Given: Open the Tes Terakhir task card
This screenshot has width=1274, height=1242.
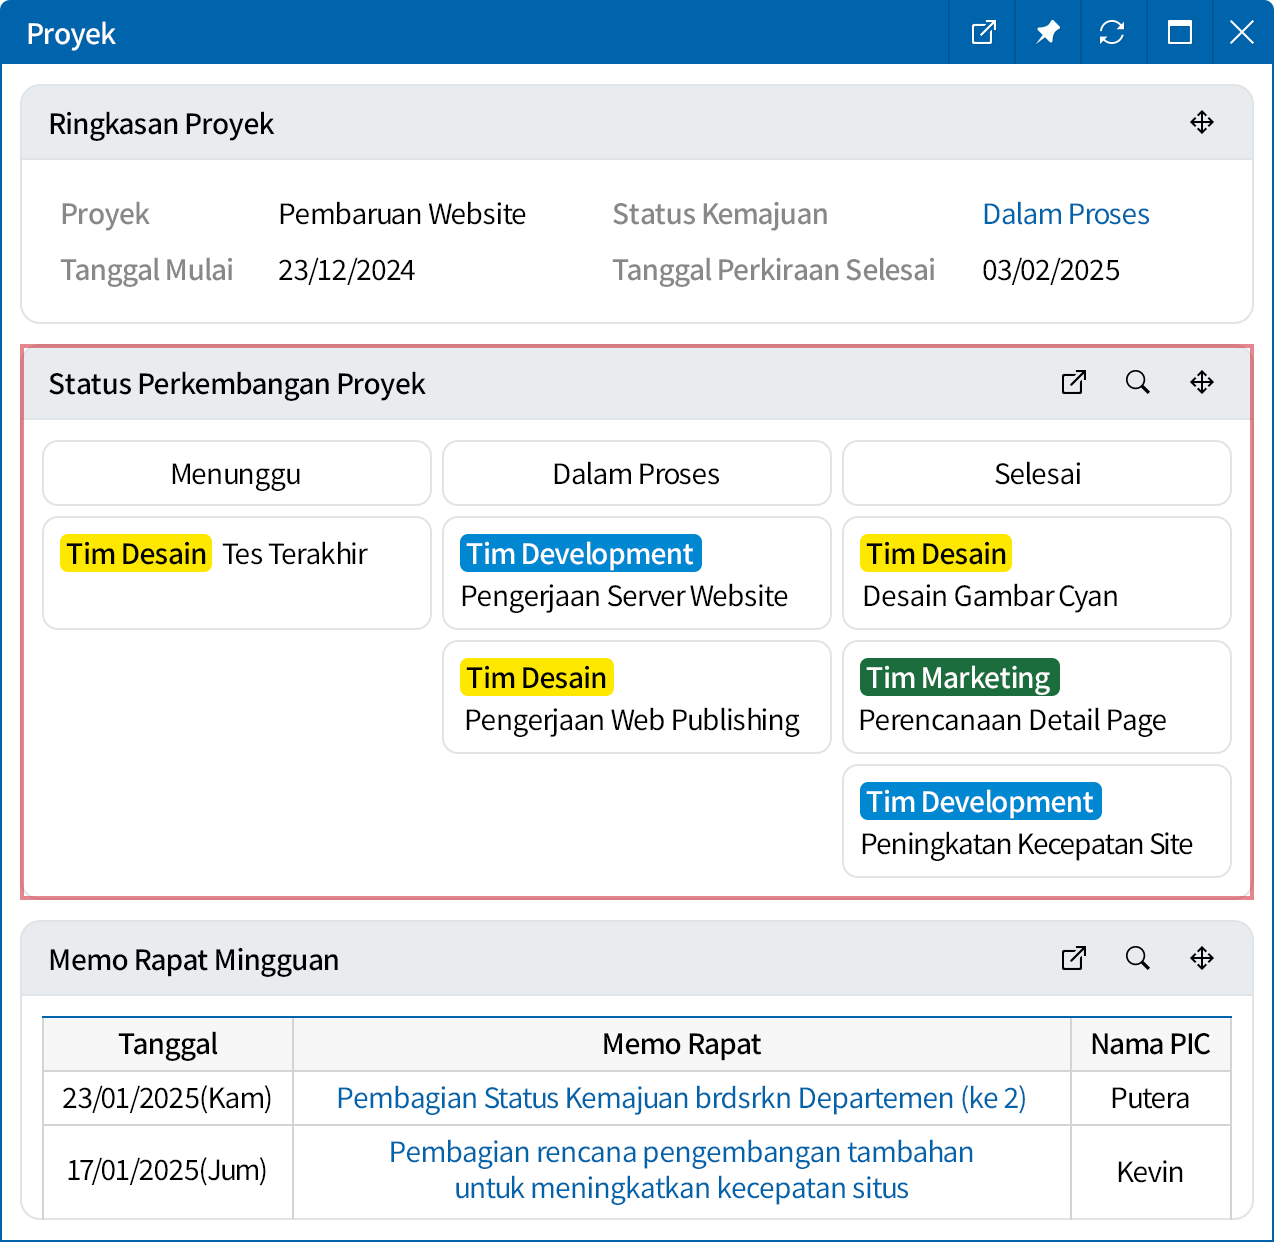Looking at the screenshot, I should pos(237,573).
